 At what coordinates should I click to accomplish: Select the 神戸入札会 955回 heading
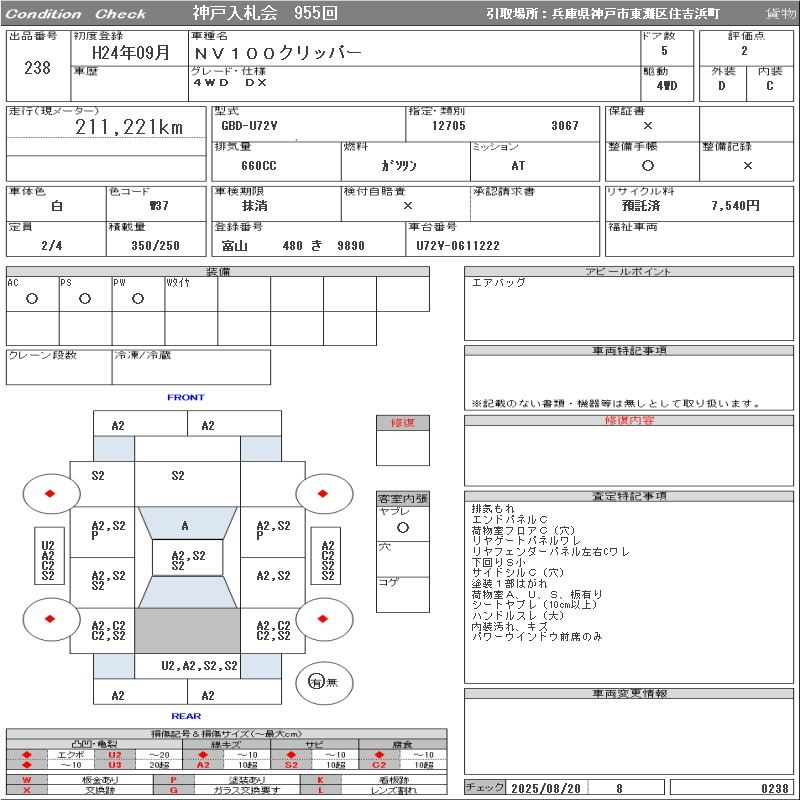[265, 13]
